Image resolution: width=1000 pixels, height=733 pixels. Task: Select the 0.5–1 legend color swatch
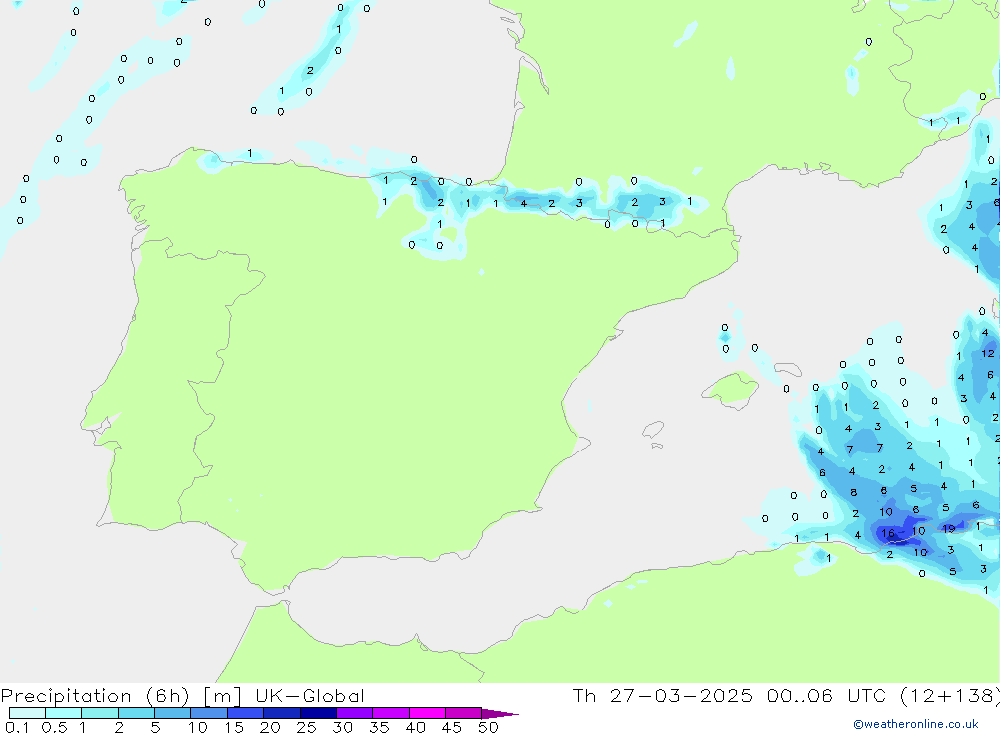64,713
